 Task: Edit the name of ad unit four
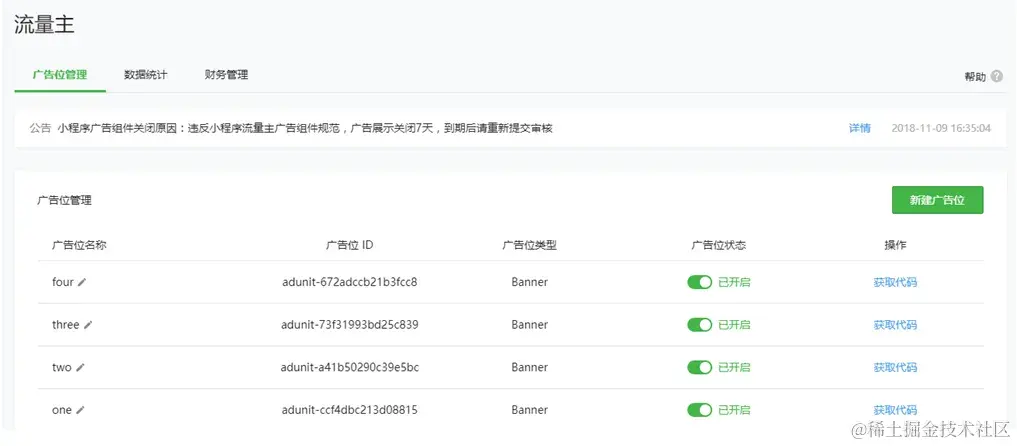tap(82, 282)
